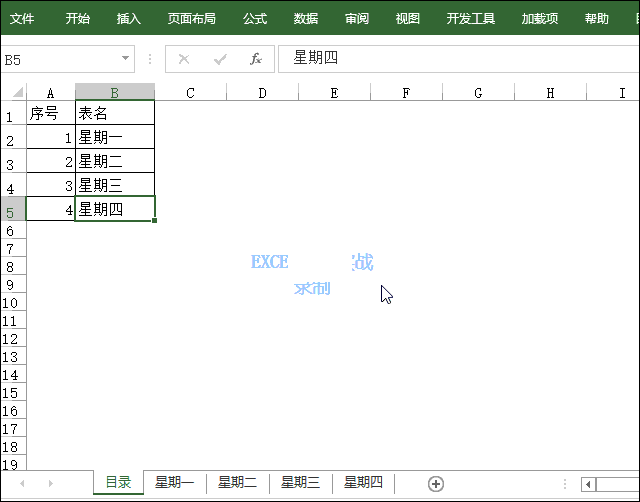This screenshot has height=502, width=640.
Task: Click cell A4 with value 3
Action: click(51, 185)
